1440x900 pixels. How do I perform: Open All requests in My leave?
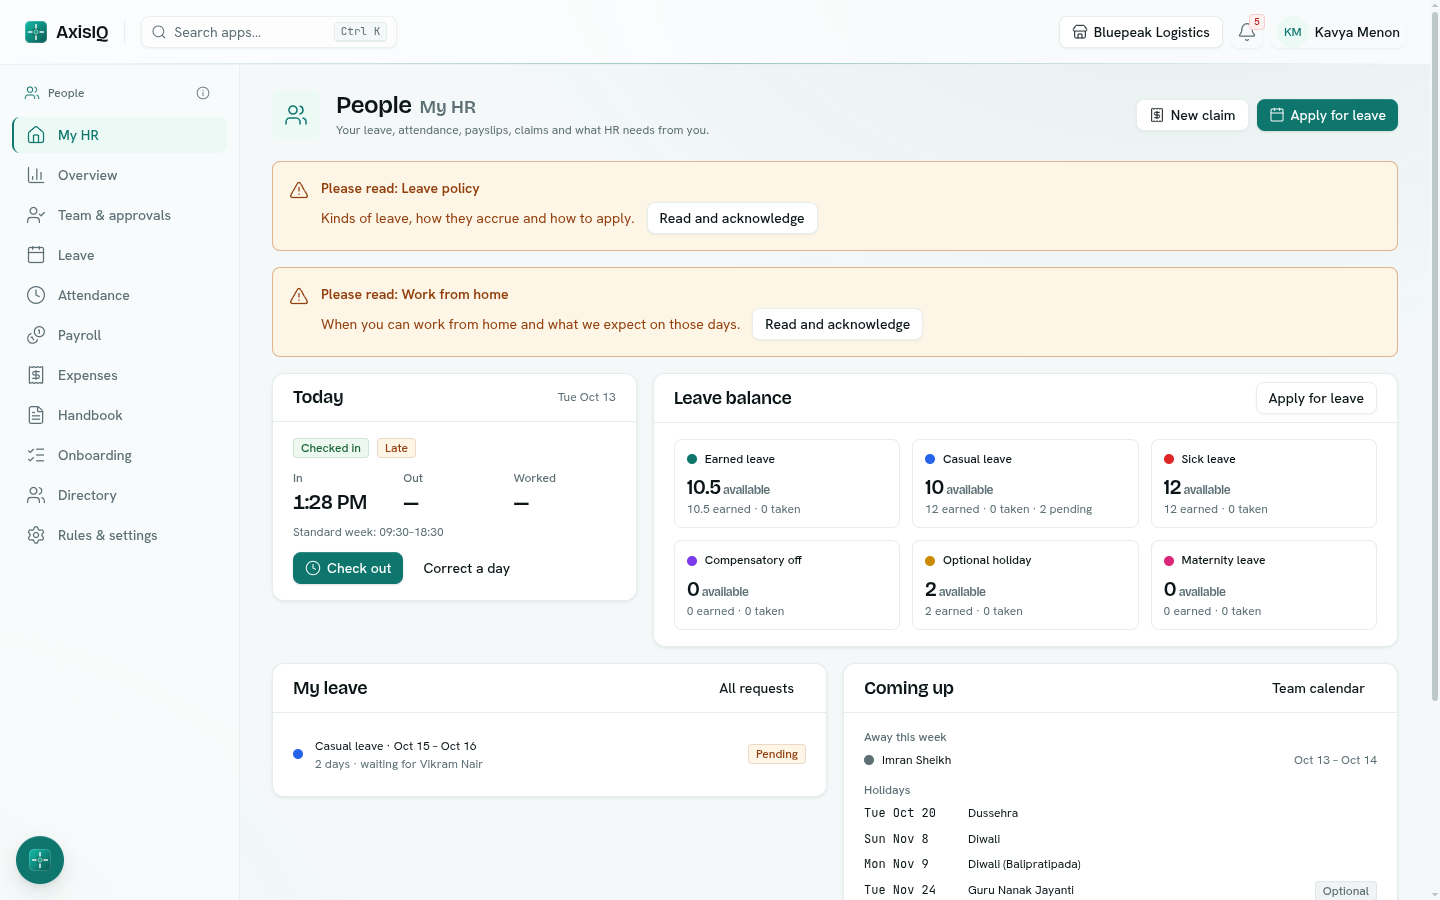(757, 688)
